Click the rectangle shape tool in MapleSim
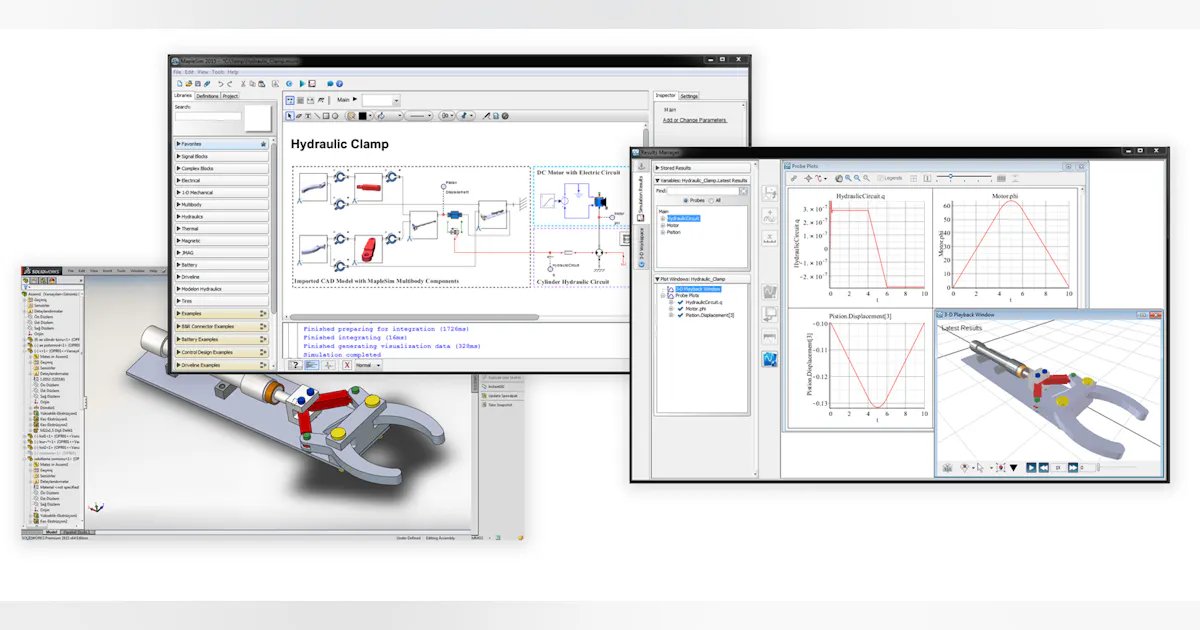Screen dimensions: 1200x630 (x=326, y=116)
